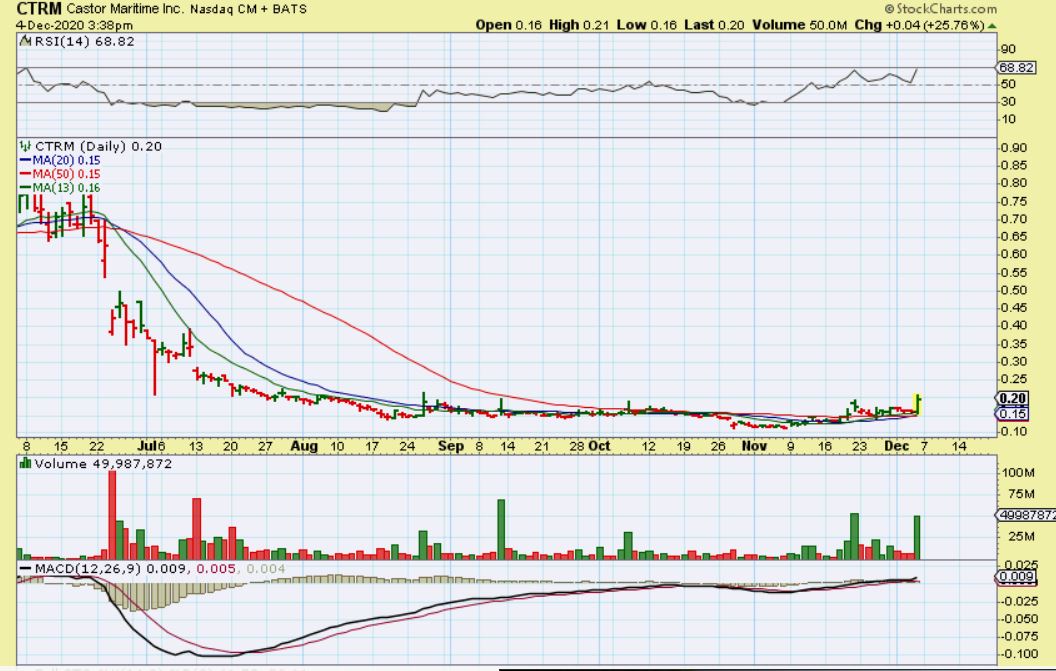Click the 49987872 volume value tag
Image resolution: width=1056 pixels, height=671 pixels.
[1024, 515]
